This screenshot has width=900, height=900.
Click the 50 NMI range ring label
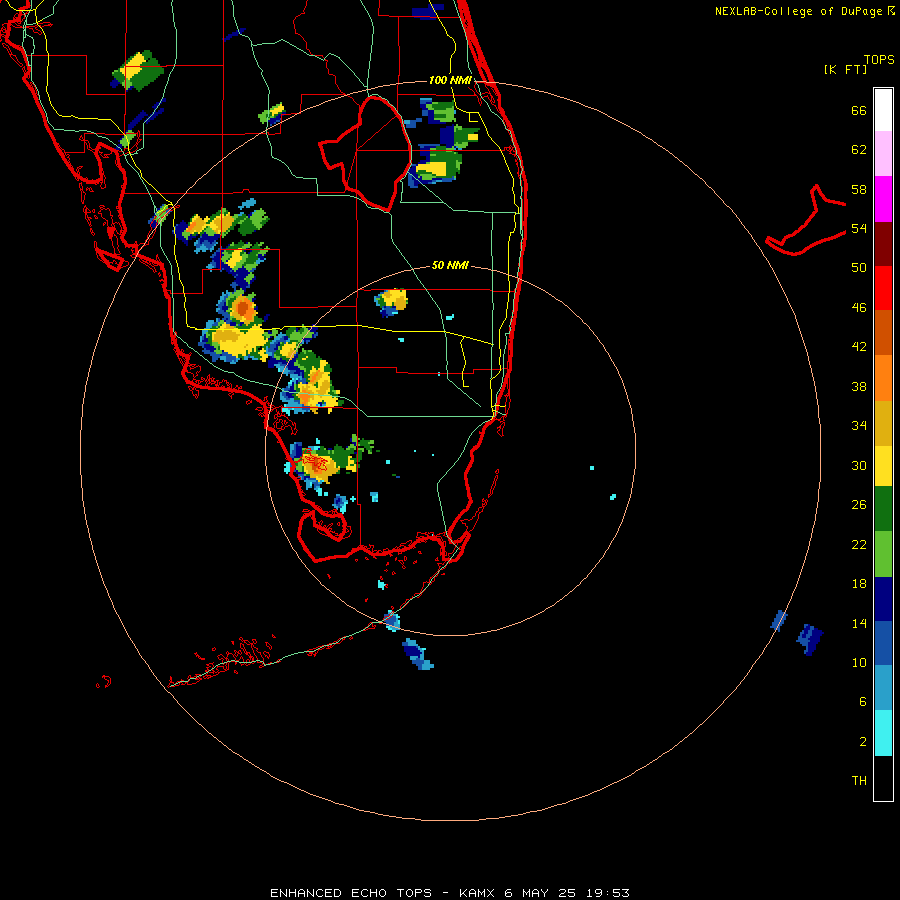pyautogui.click(x=450, y=265)
